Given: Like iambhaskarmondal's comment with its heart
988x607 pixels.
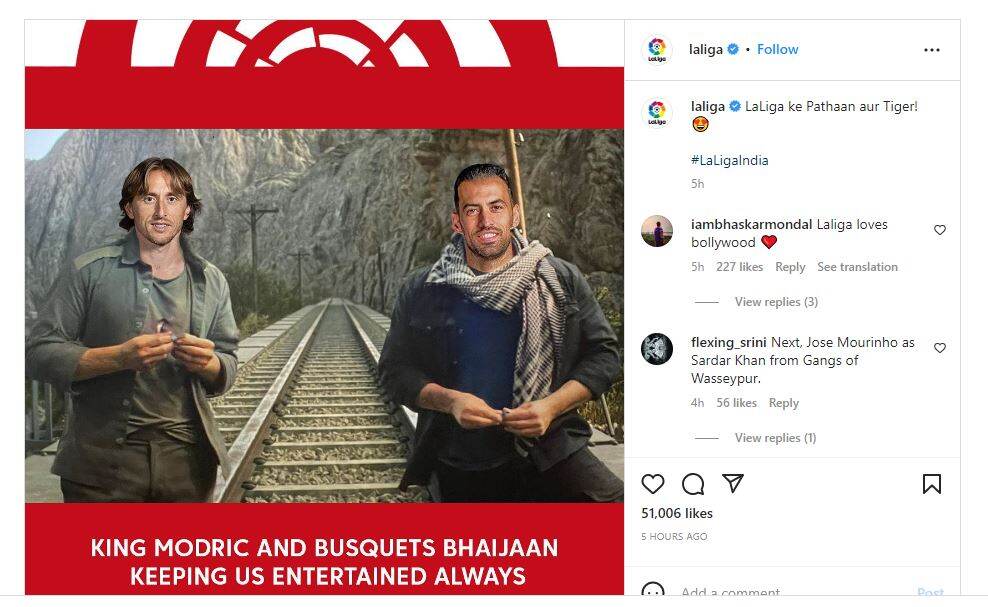Looking at the screenshot, I should click(939, 230).
